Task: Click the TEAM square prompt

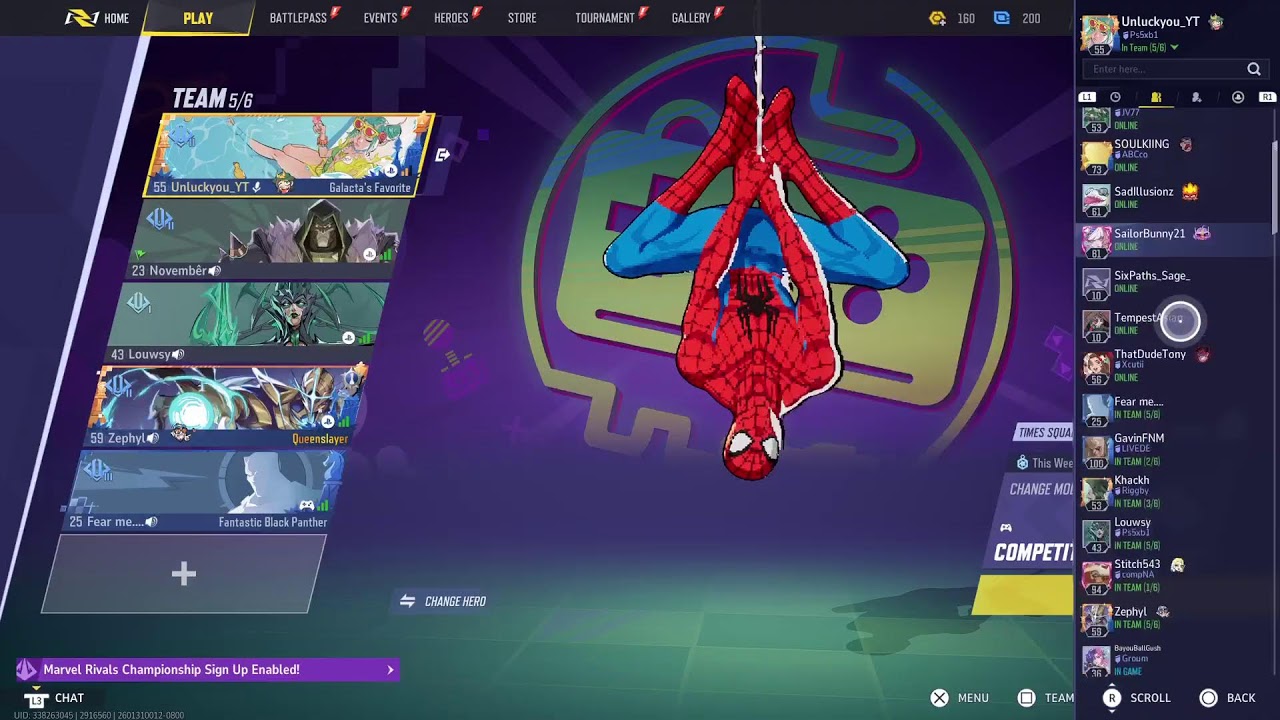Action: (x=1046, y=698)
